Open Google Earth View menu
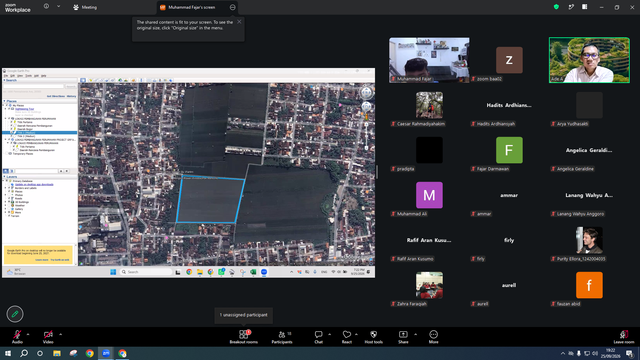The width and height of the screenshot is (640, 360). tap(20, 76)
